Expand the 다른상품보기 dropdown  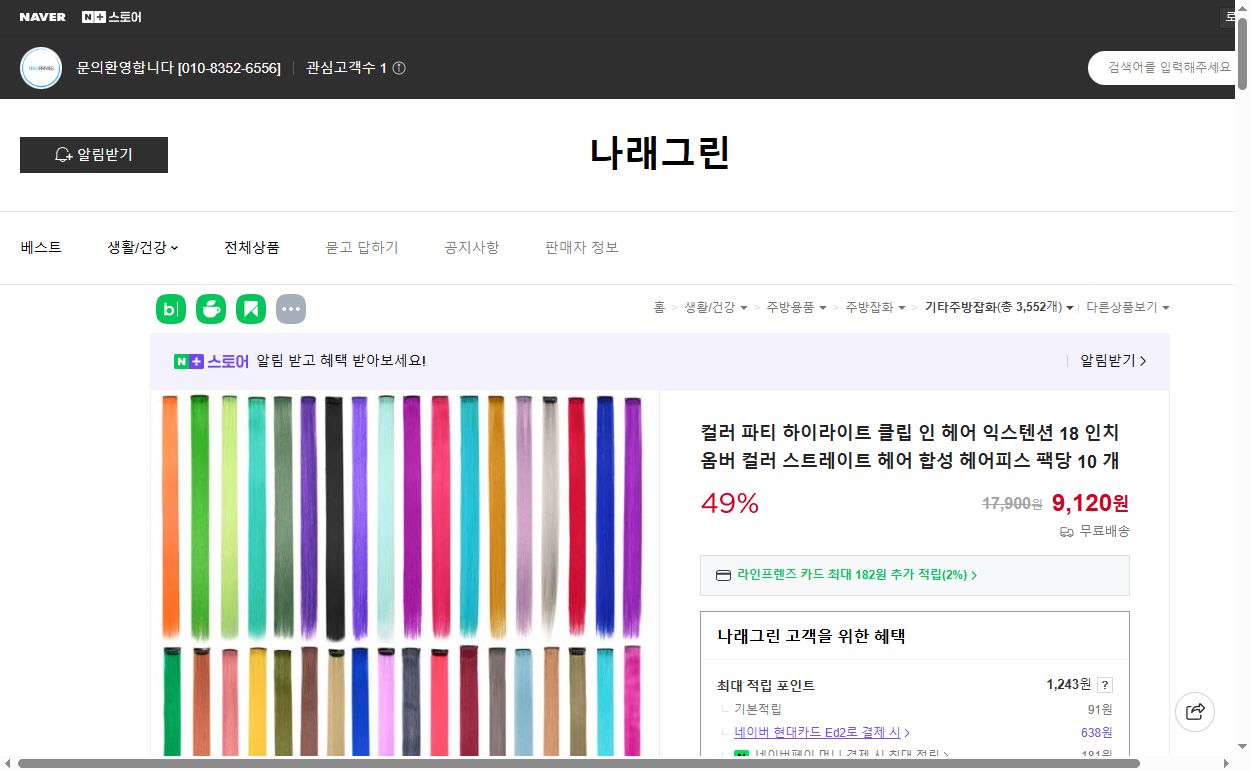click(x=1127, y=307)
